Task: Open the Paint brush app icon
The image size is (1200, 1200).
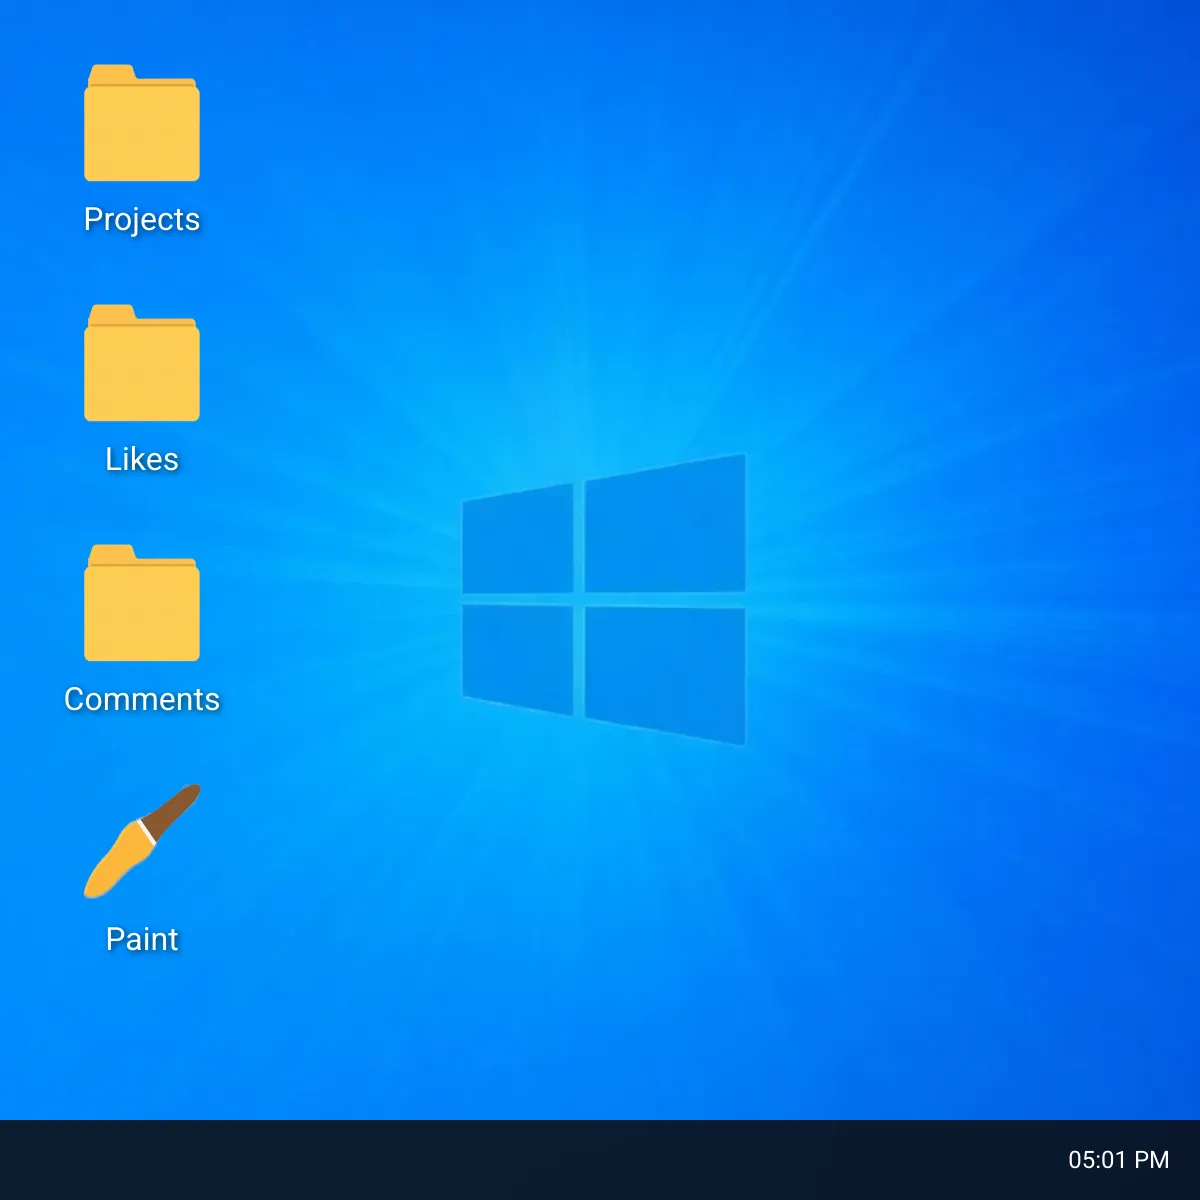Action: [142, 841]
